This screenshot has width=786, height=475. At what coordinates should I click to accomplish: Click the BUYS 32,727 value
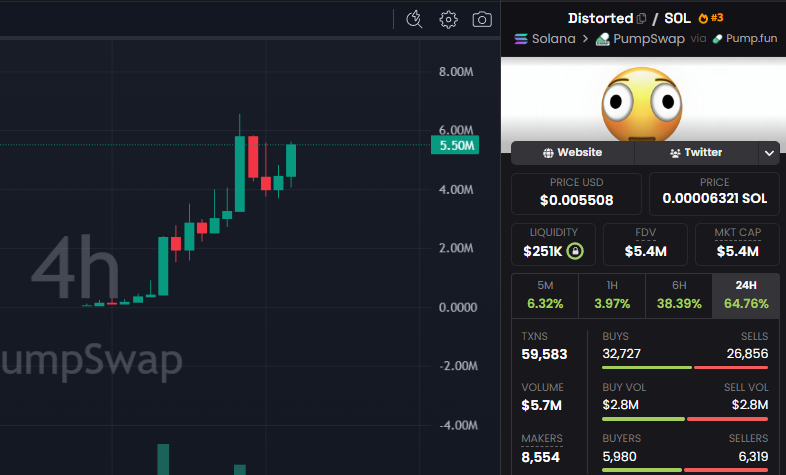(x=622, y=354)
